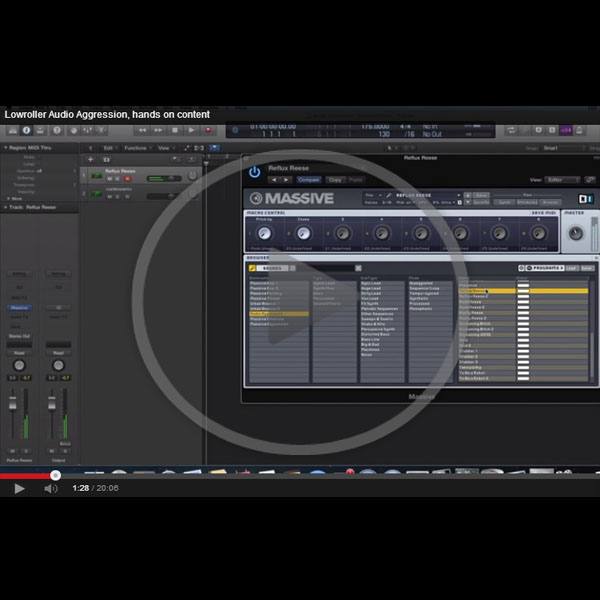This screenshot has width=600, height=600.
Task: Solo the Reflux Reese track
Action: click(x=118, y=179)
